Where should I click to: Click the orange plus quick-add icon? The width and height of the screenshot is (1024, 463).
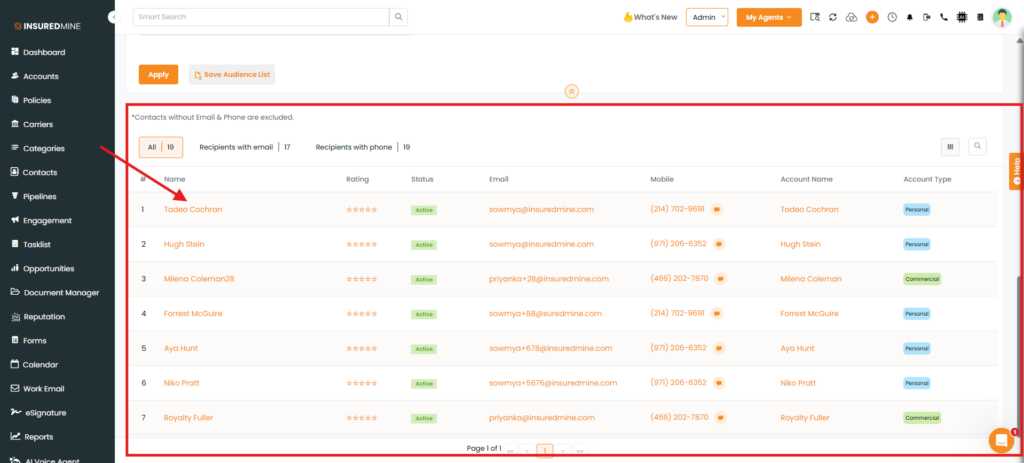[x=872, y=17]
